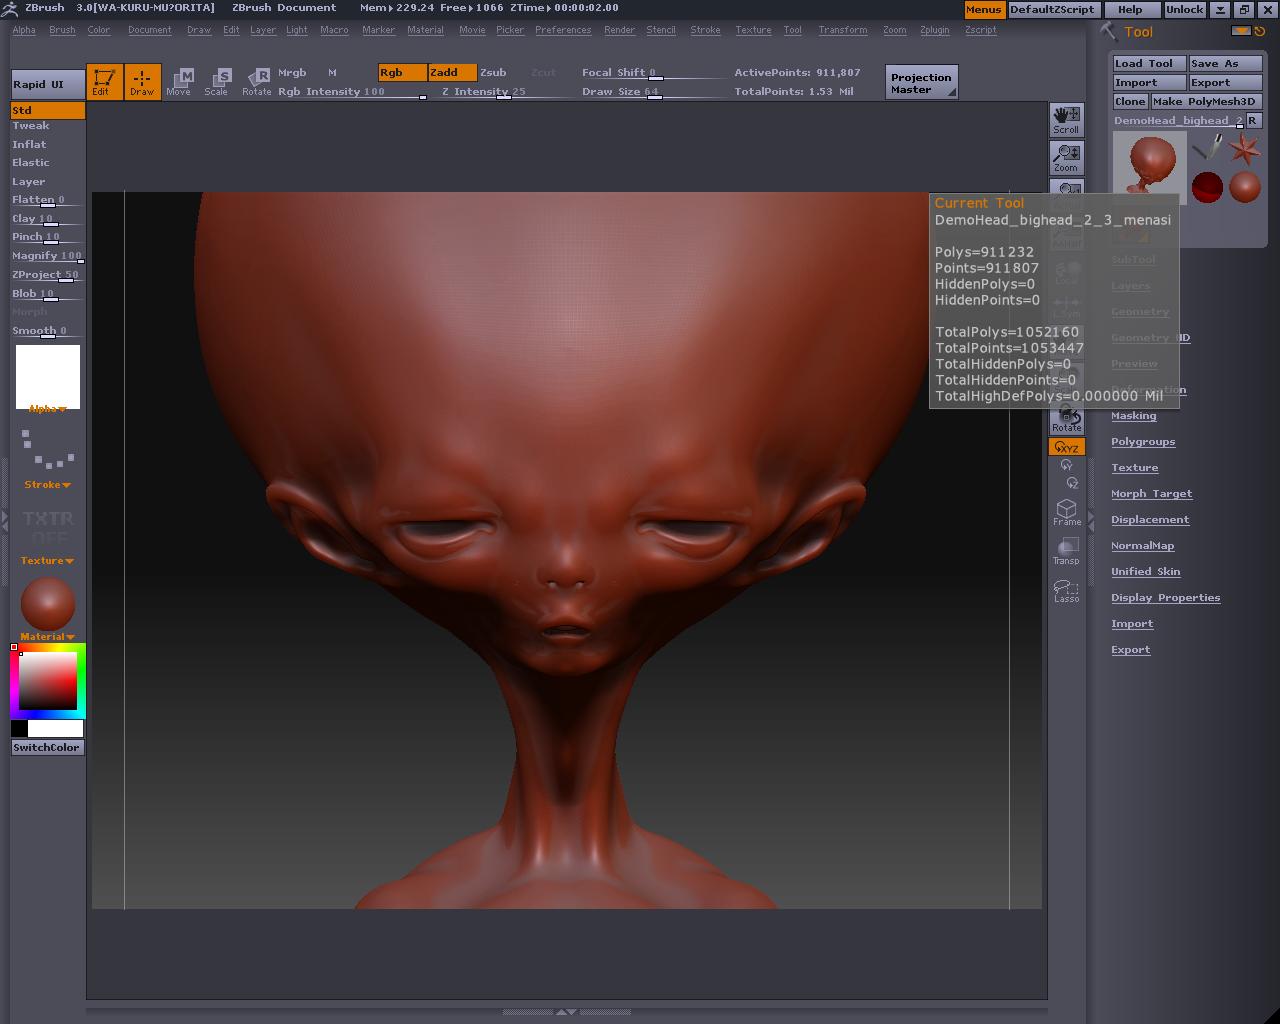Click Make PolyMesh3D
Screen dimensions: 1280x1024
pyautogui.click(x=1206, y=101)
